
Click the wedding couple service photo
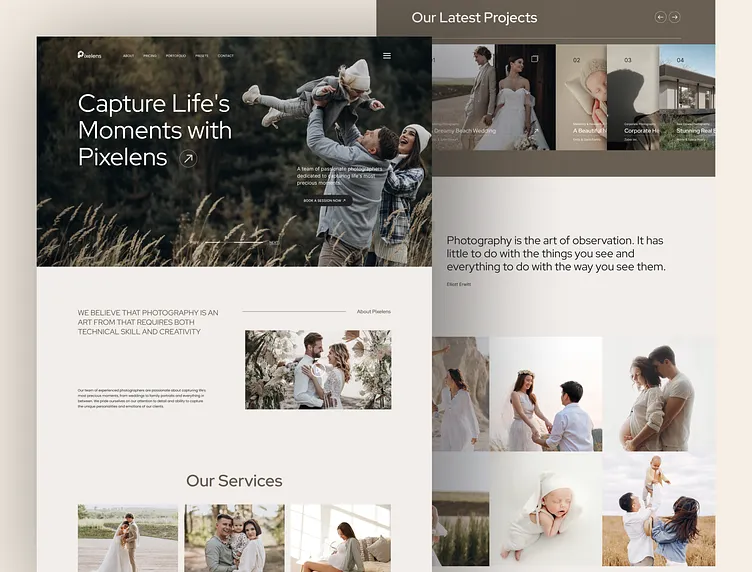point(128,537)
